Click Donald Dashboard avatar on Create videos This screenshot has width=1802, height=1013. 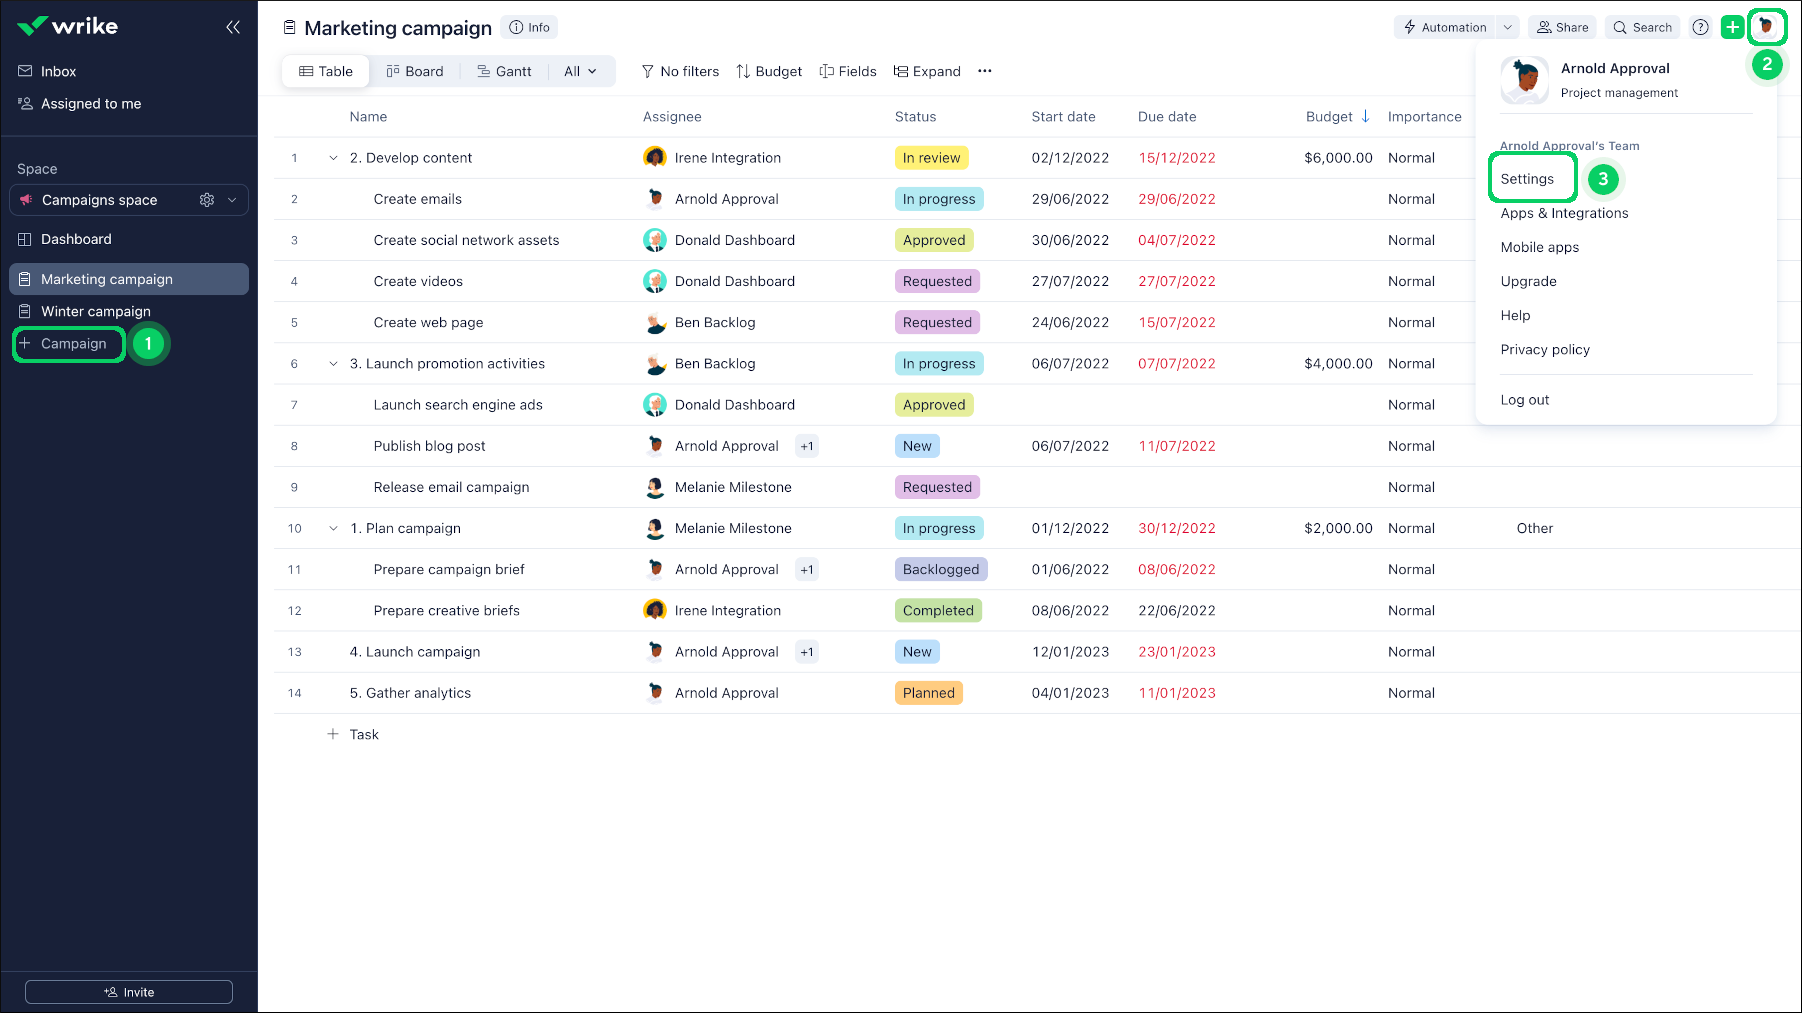click(655, 282)
